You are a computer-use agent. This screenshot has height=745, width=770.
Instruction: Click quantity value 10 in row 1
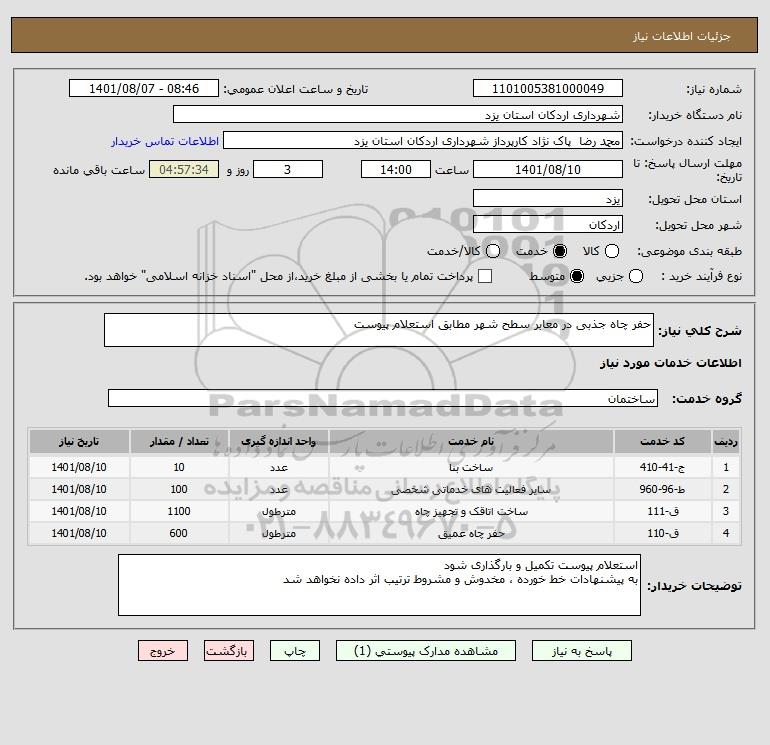point(179,467)
